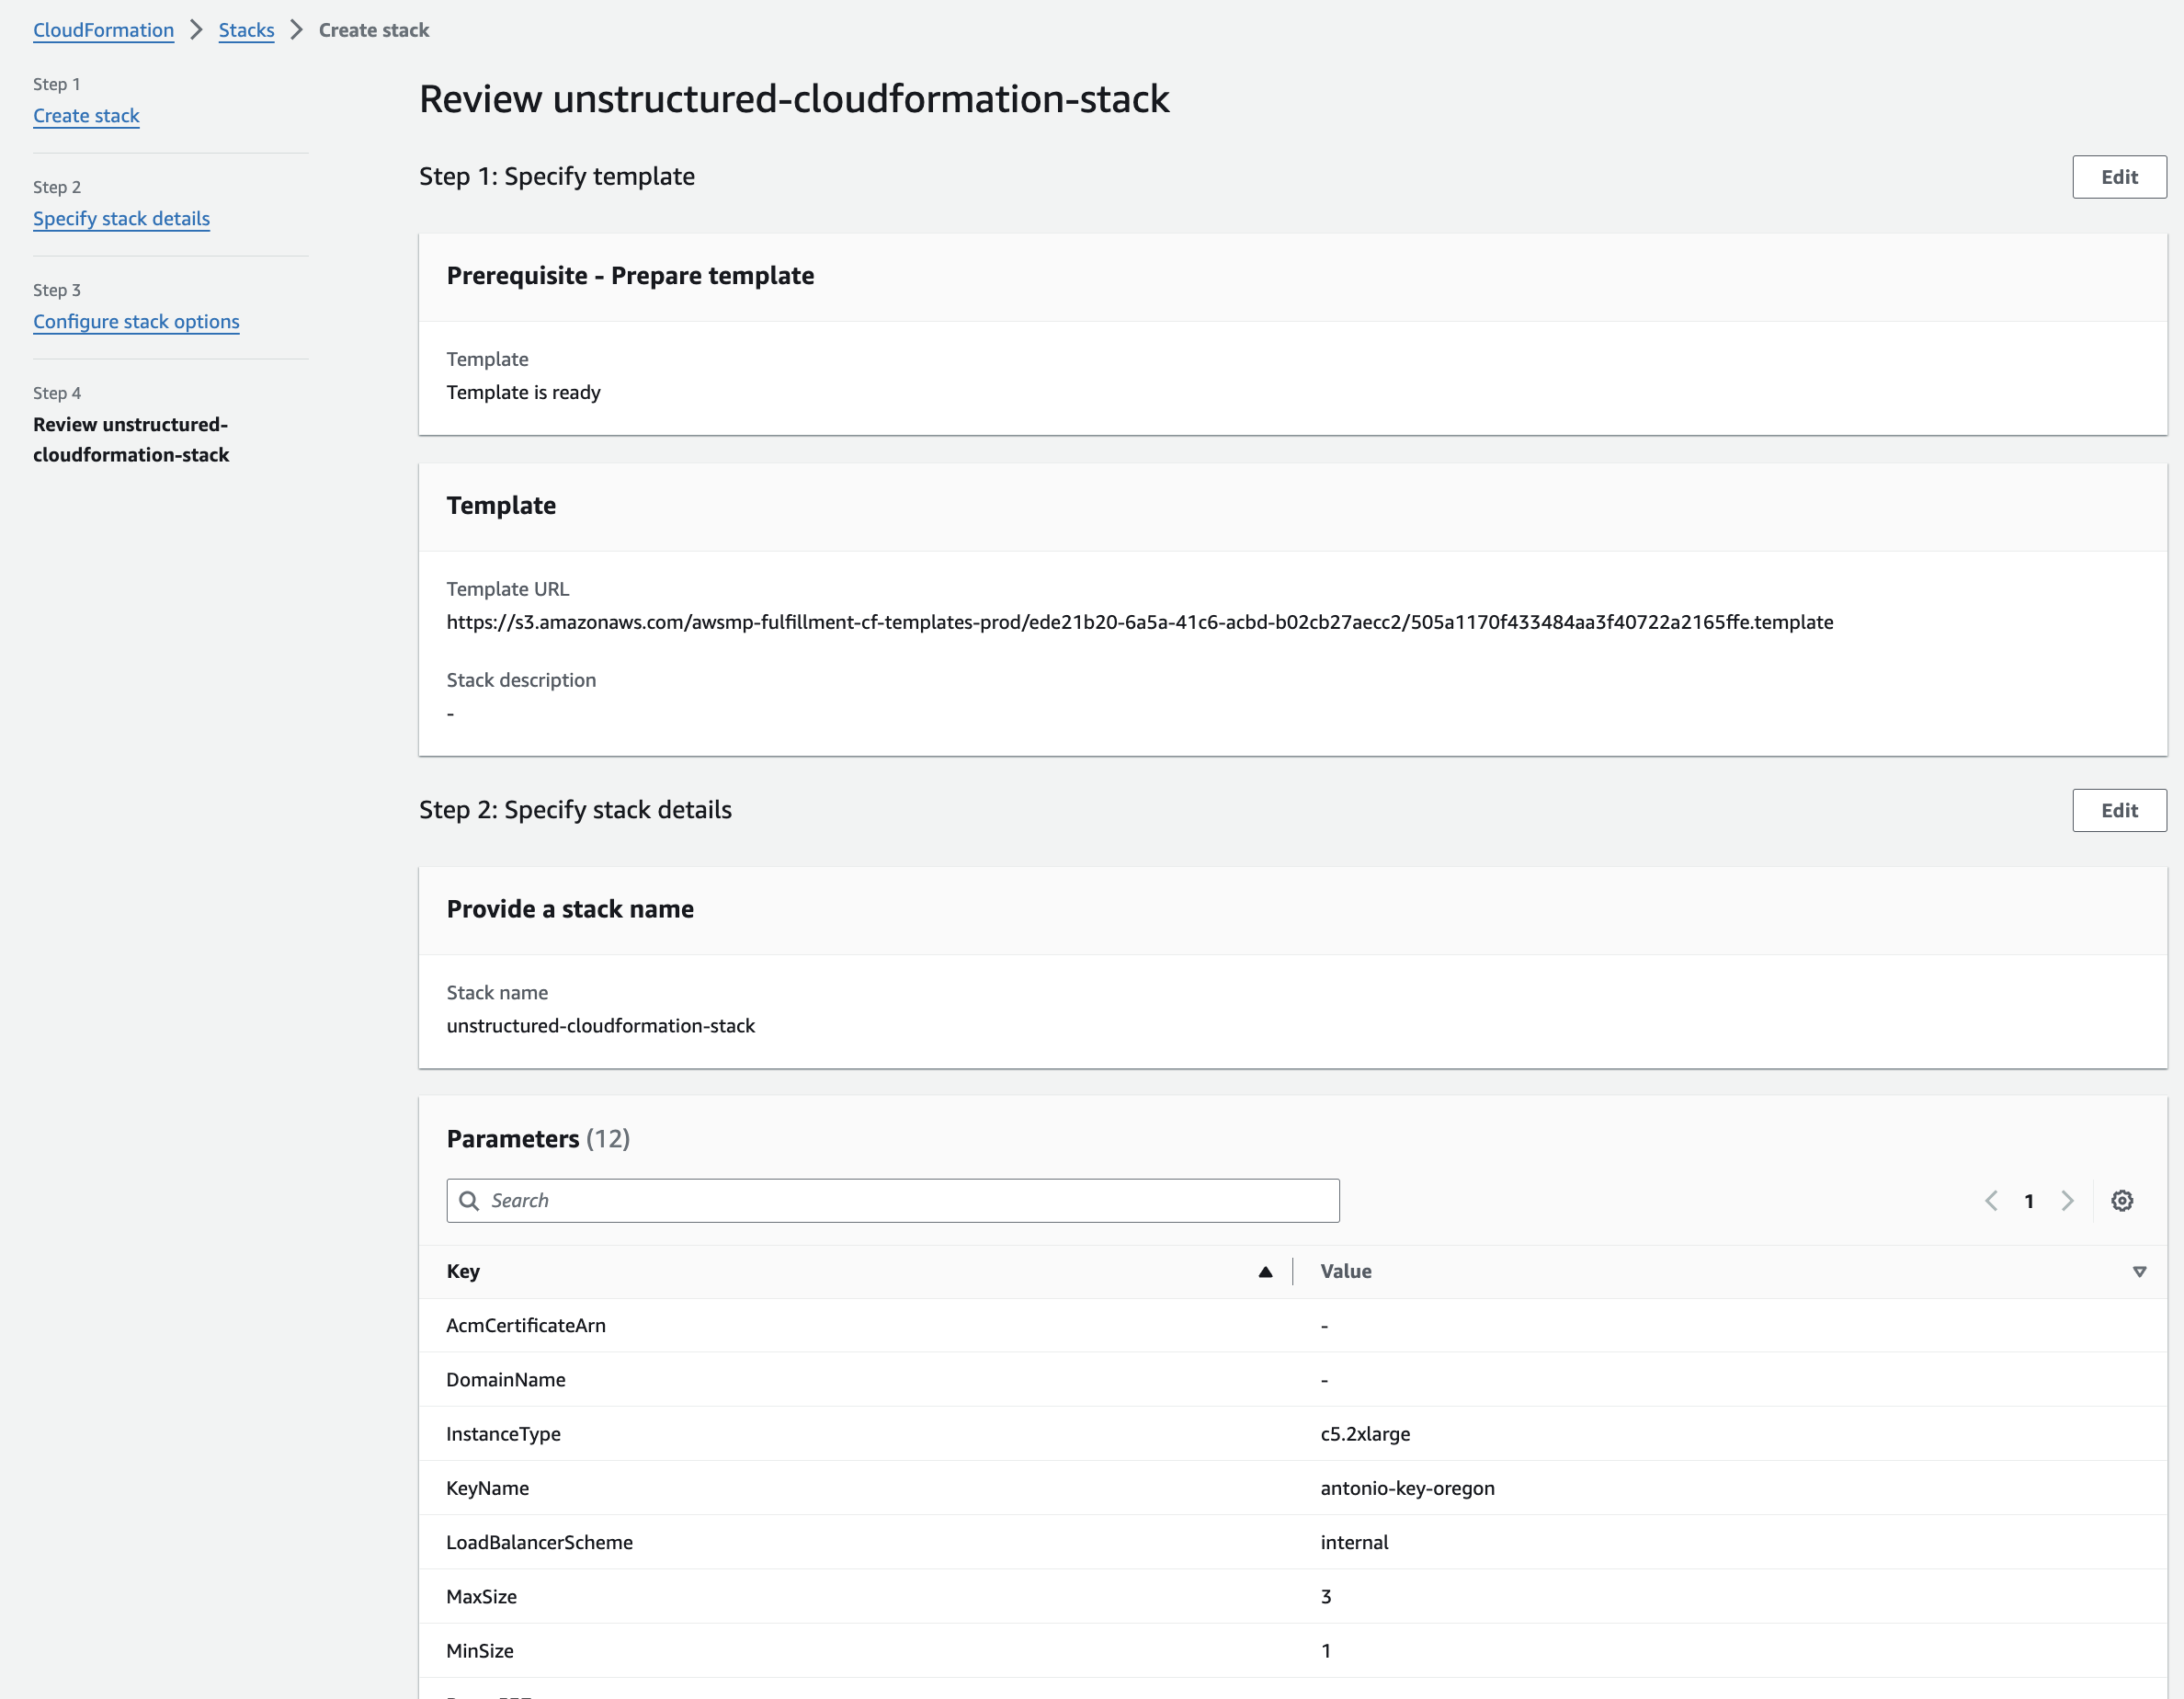The width and height of the screenshot is (2184, 1699).
Task: Go to previous parameters page arrow
Action: point(1991,1200)
